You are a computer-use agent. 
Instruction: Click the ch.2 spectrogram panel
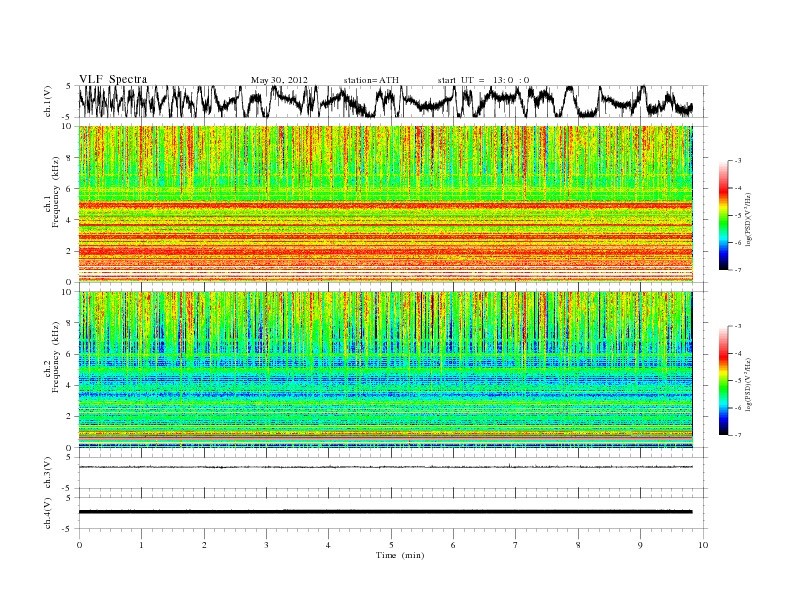pyautogui.click(x=386, y=370)
